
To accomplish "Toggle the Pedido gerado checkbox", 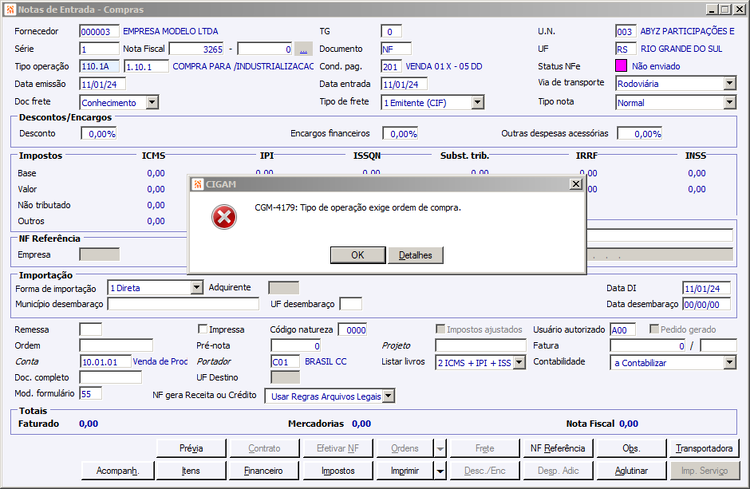I will coord(654,329).
